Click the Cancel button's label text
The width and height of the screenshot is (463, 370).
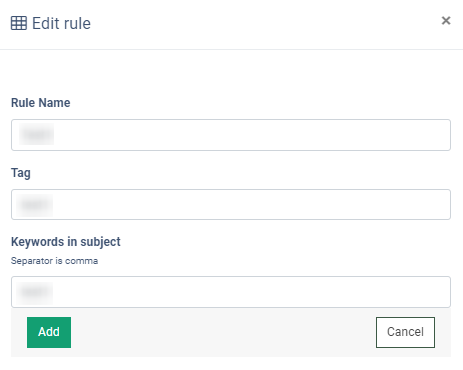(x=405, y=332)
